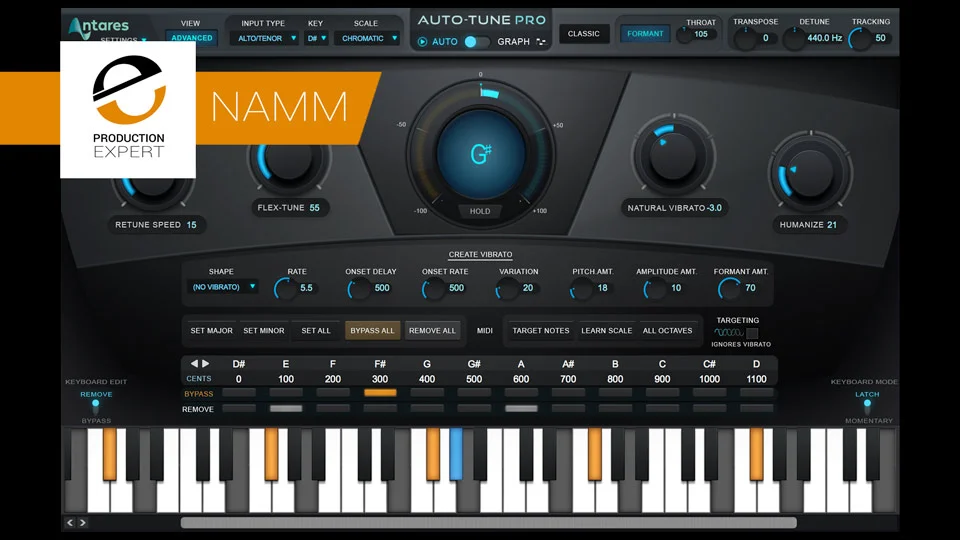
Task: Toggle MIDI Target Notes
Action: point(541,331)
